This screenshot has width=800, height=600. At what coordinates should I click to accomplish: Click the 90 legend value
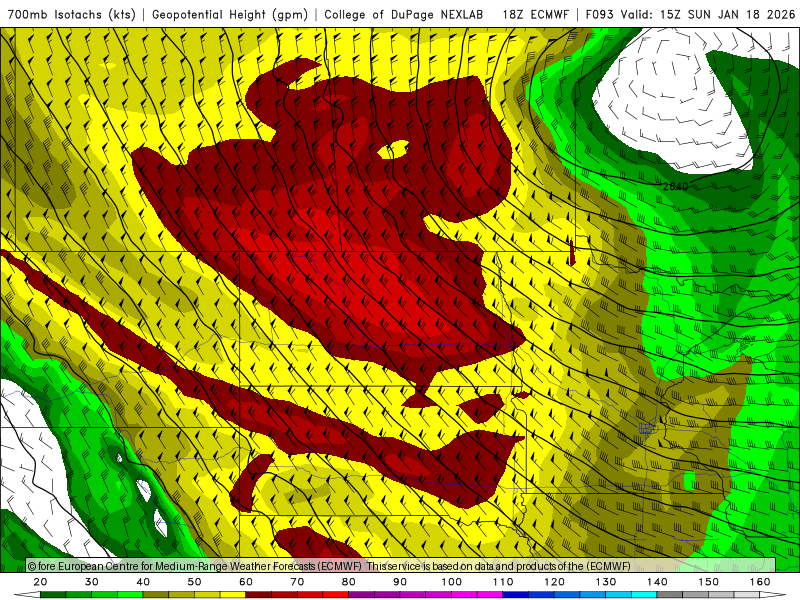pyautogui.click(x=401, y=582)
